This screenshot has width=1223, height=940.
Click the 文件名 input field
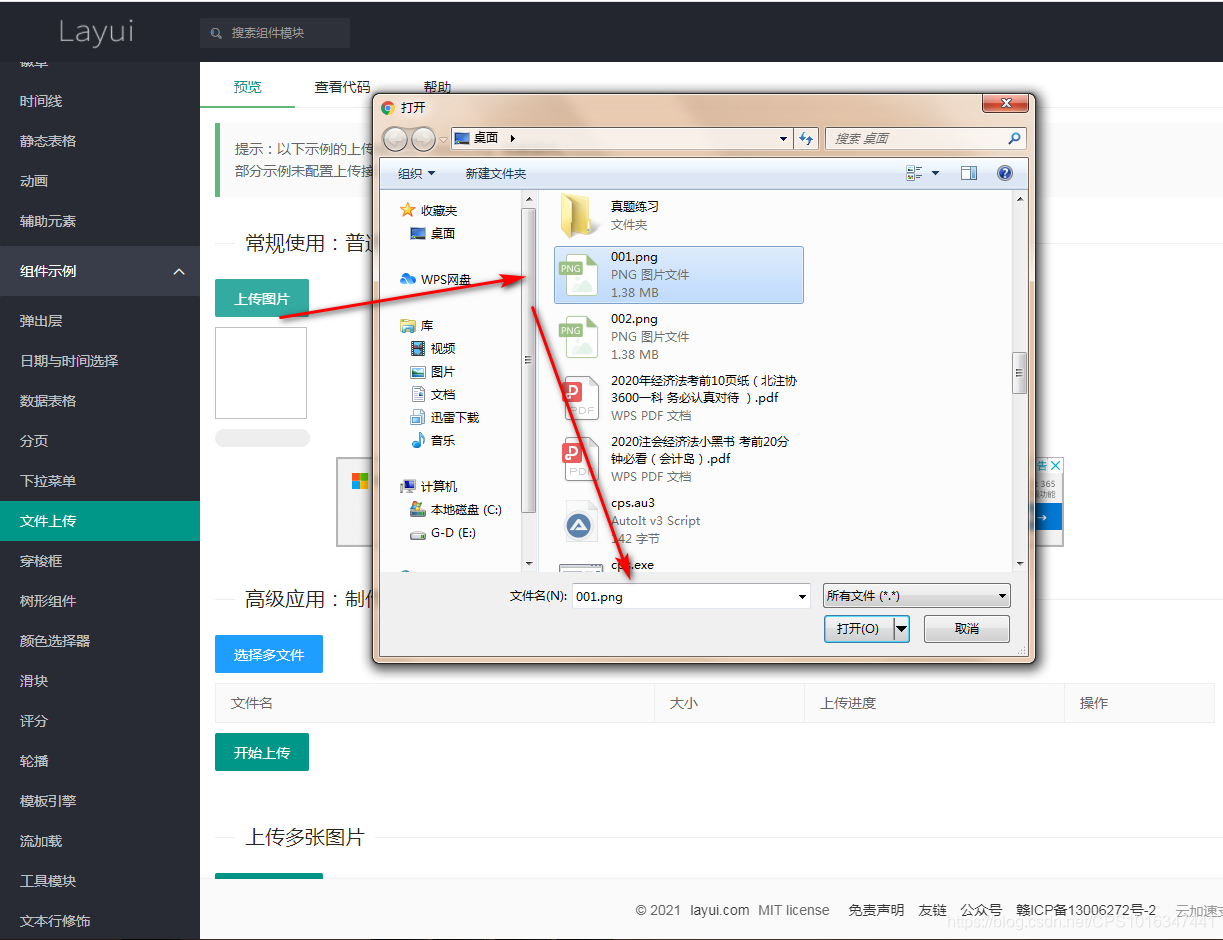pos(683,597)
